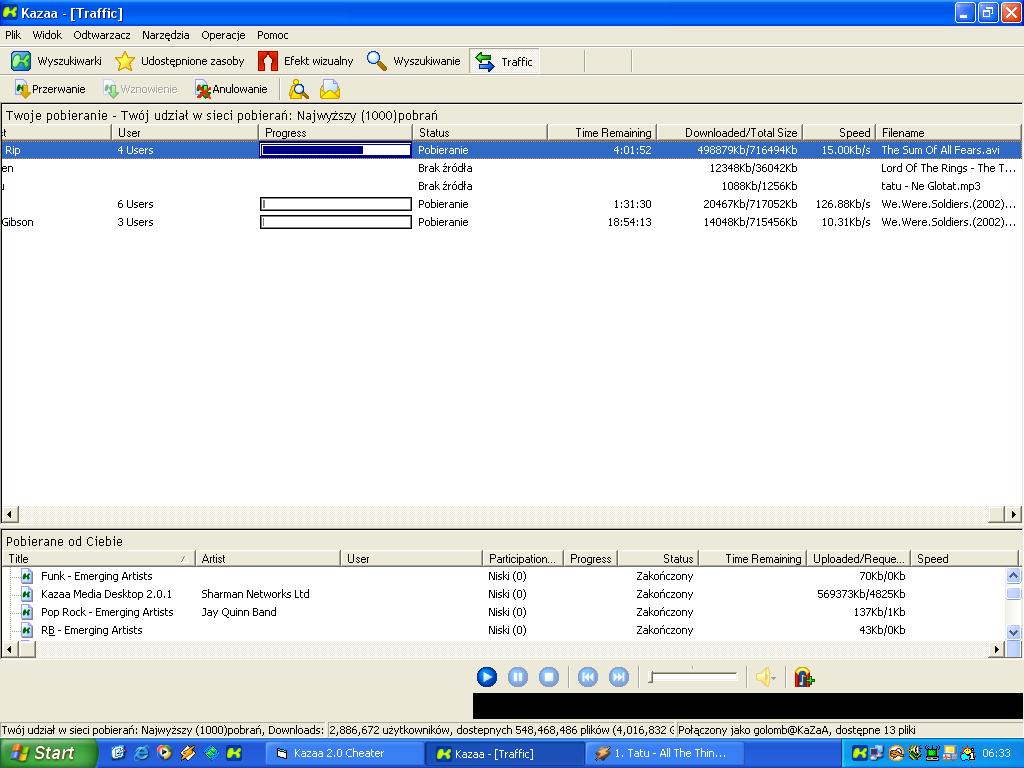Sort downloads by Downloaded/Total Size column
This screenshot has height=768, width=1024.
(x=729, y=133)
